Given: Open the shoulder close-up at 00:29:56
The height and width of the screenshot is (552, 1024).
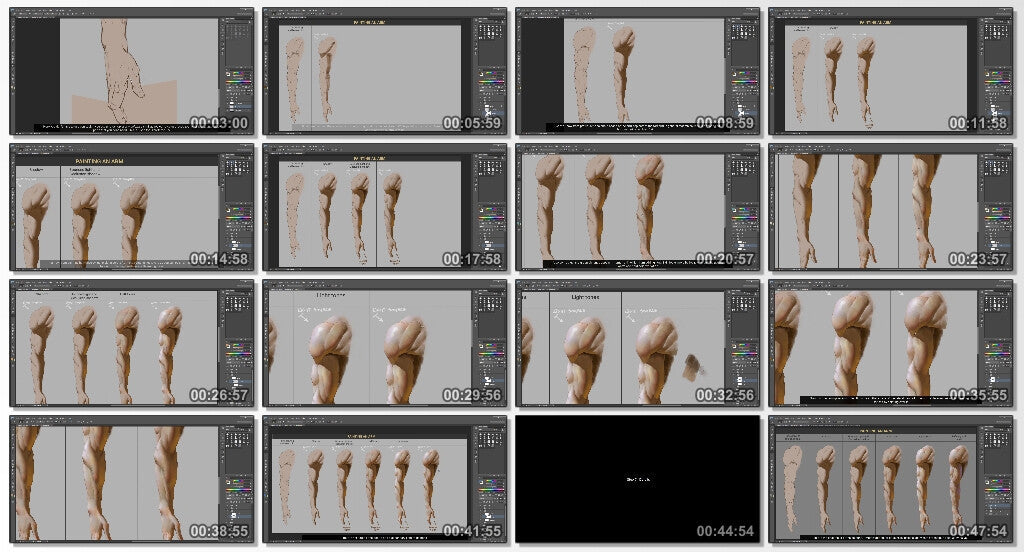Looking at the screenshot, I should (x=385, y=343).
